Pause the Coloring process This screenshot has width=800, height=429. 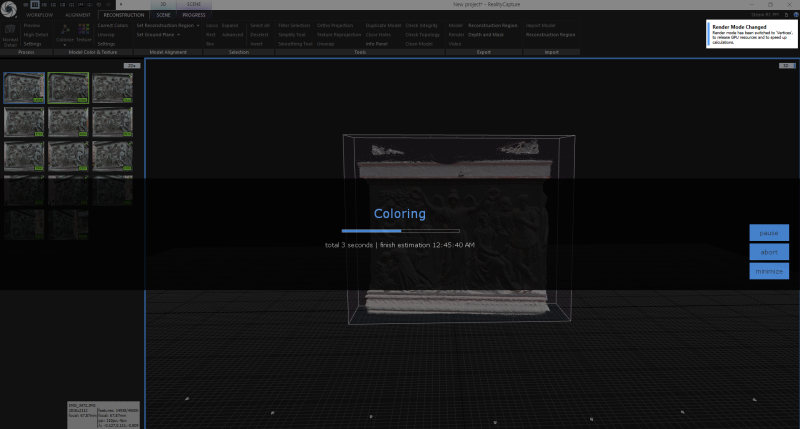(x=769, y=233)
